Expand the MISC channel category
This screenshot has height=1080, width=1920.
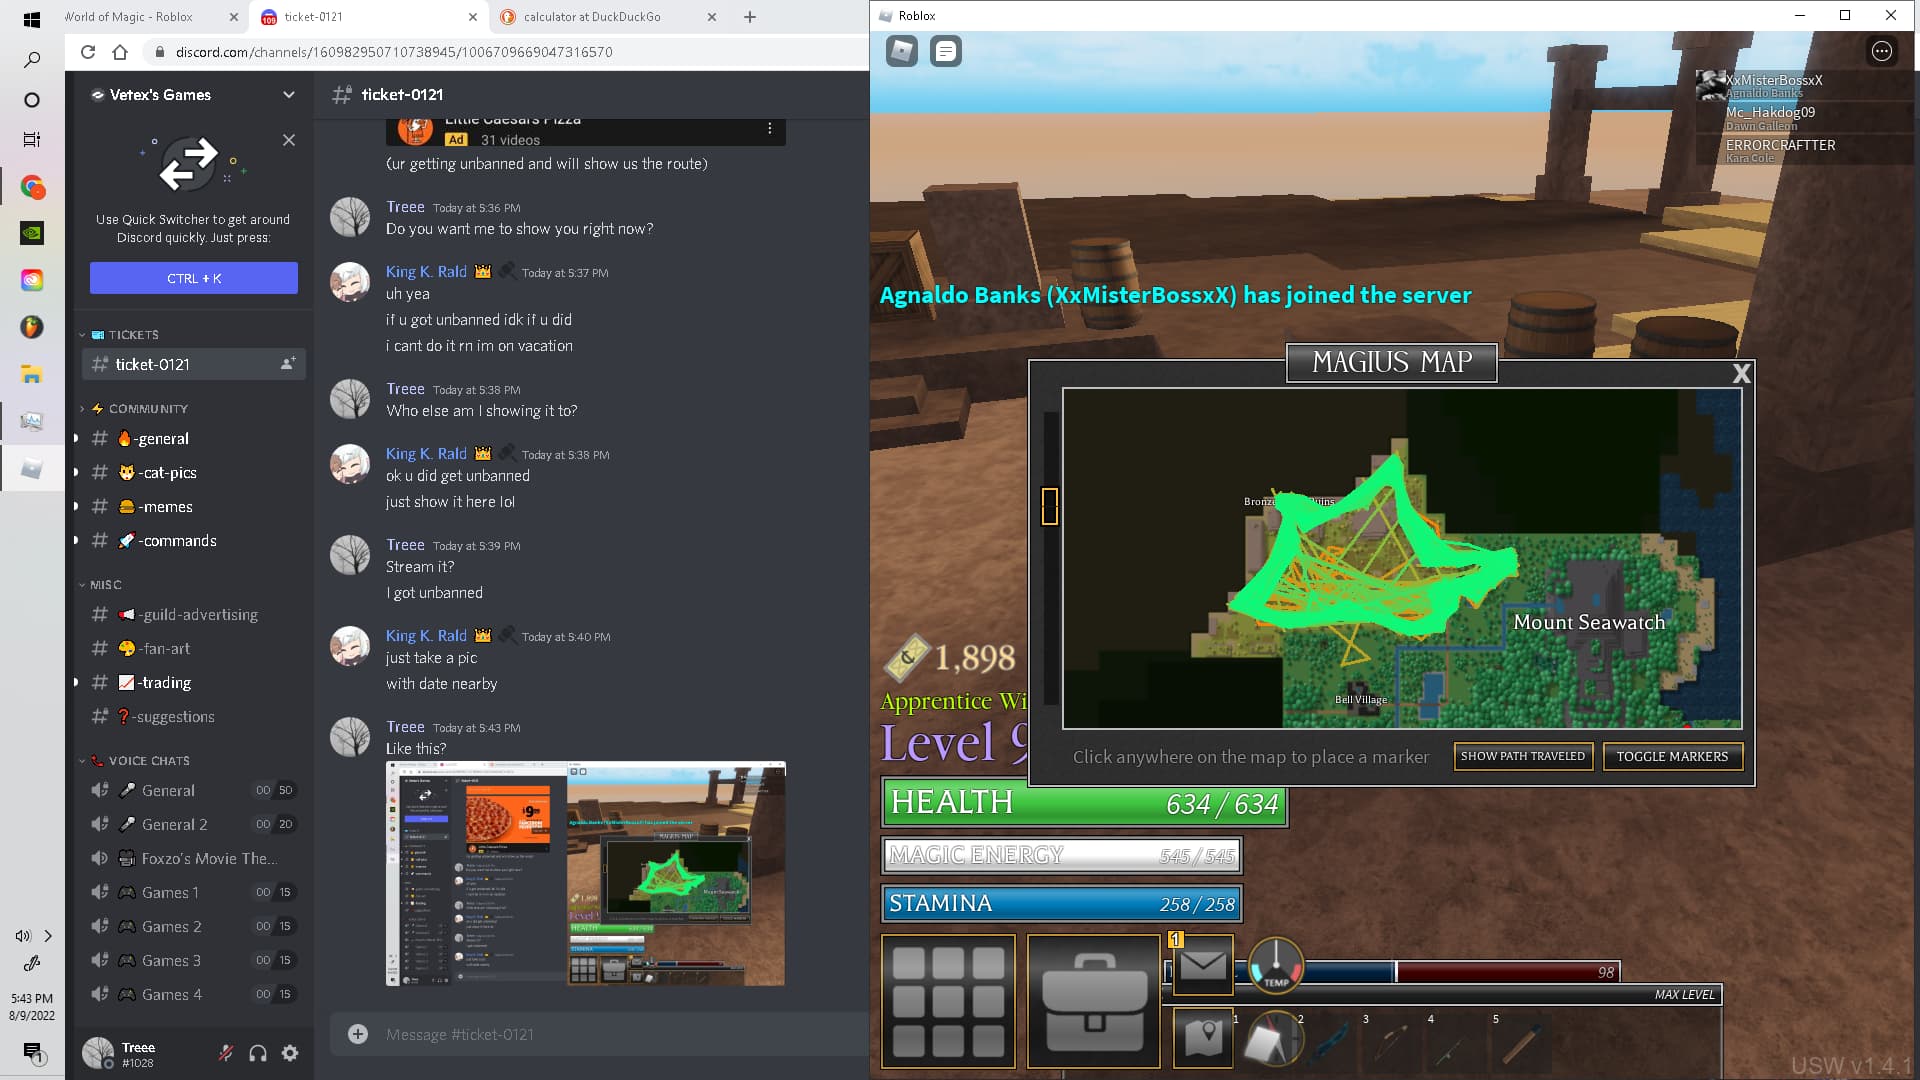tap(105, 584)
